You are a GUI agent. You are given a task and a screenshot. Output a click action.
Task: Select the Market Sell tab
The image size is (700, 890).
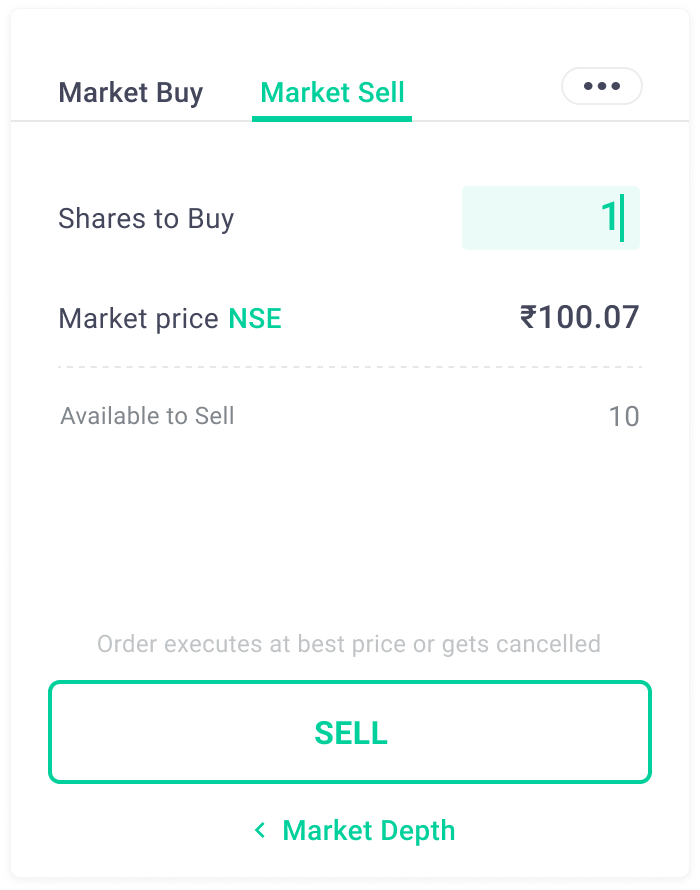point(332,92)
